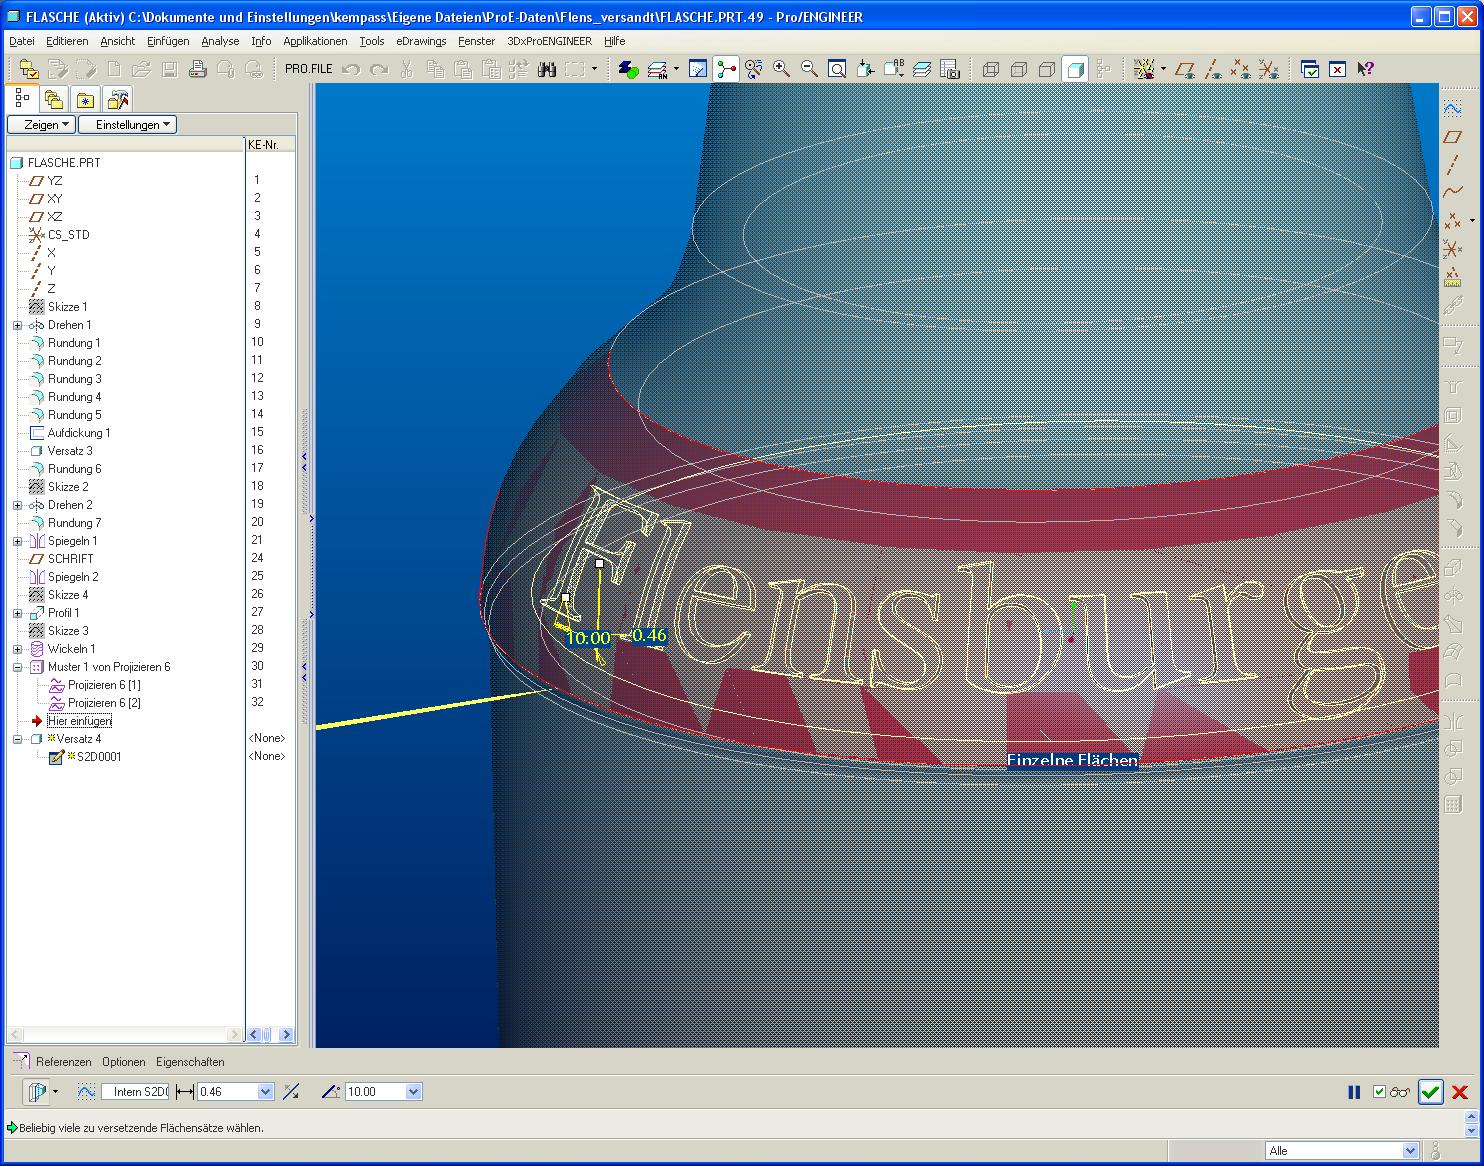Click the print icon in the toolbar
The height and width of the screenshot is (1166, 1484).
click(x=197, y=69)
